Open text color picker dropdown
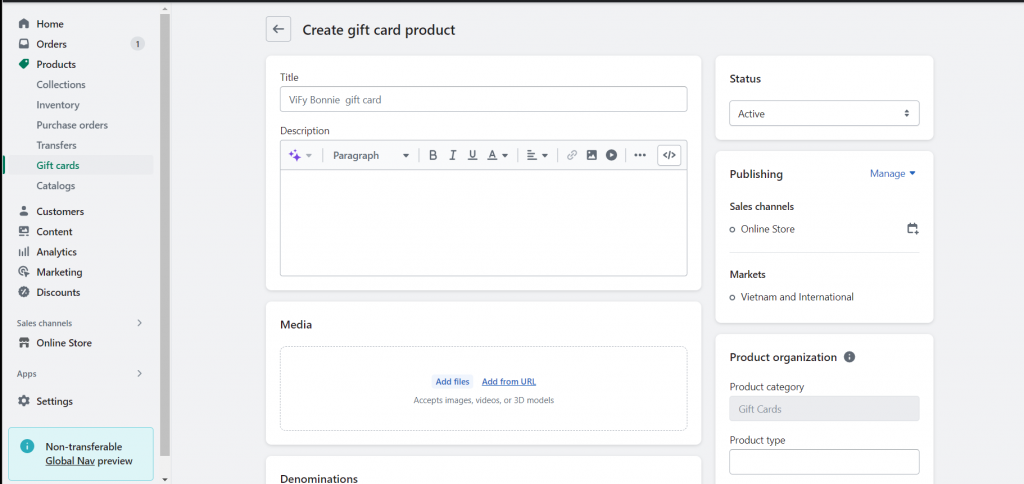This screenshot has width=1024, height=484. coord(498,155)
